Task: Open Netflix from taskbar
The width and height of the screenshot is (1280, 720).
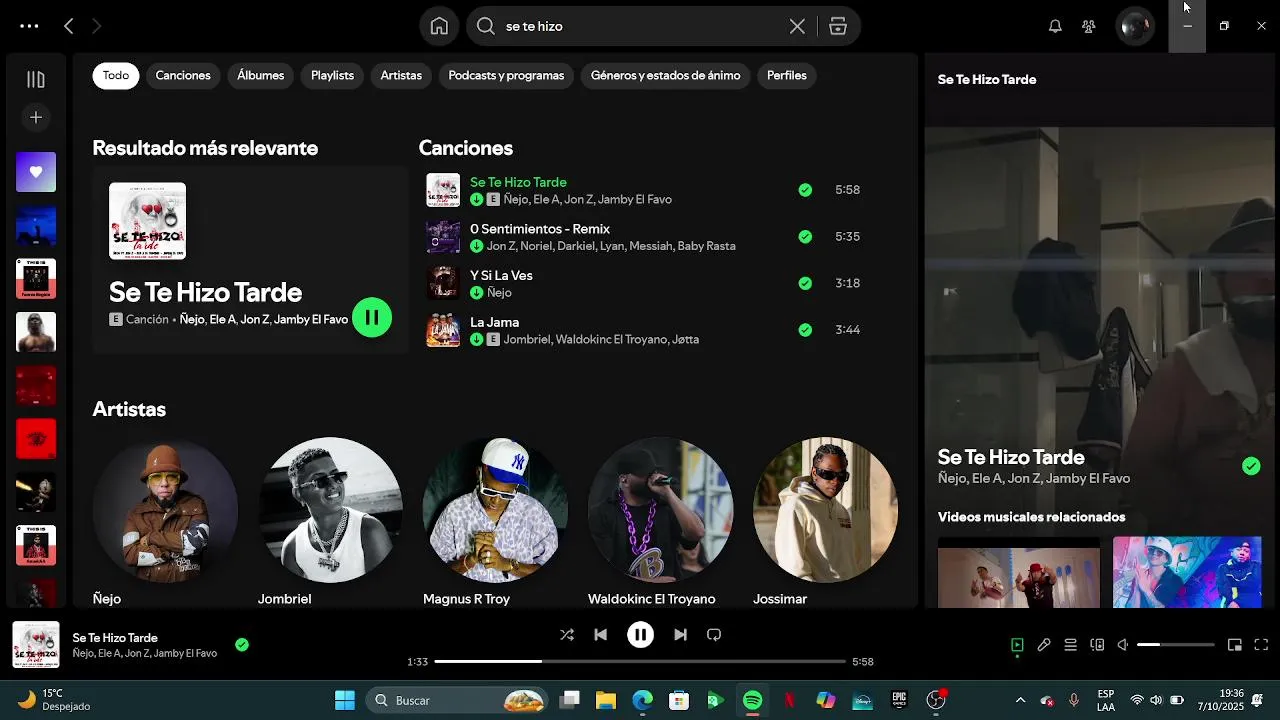Action: 789,700
